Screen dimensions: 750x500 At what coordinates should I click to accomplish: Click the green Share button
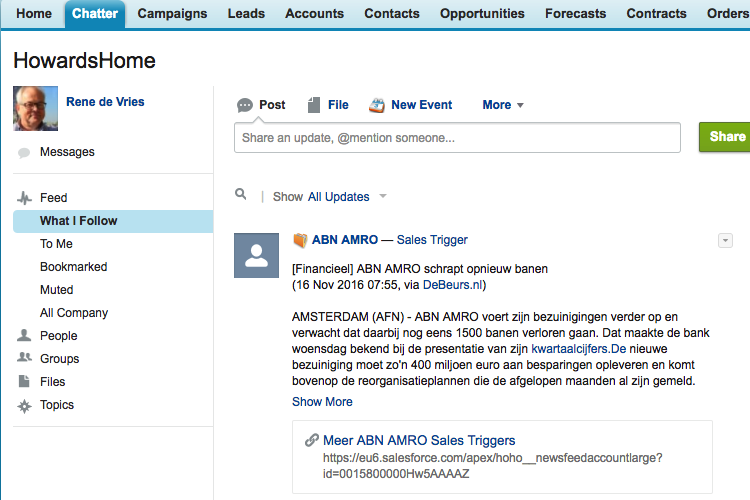pyautogui.click(x=725, y=137)
